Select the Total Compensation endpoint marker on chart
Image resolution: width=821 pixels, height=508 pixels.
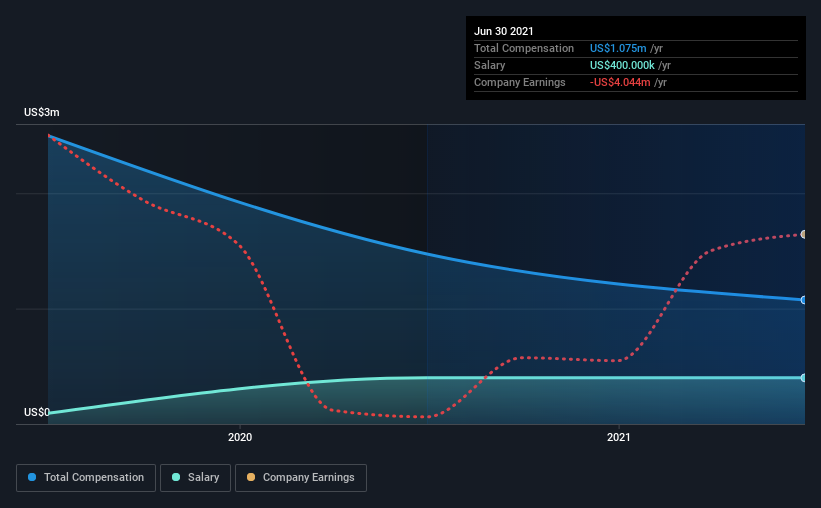pos(804,300)
